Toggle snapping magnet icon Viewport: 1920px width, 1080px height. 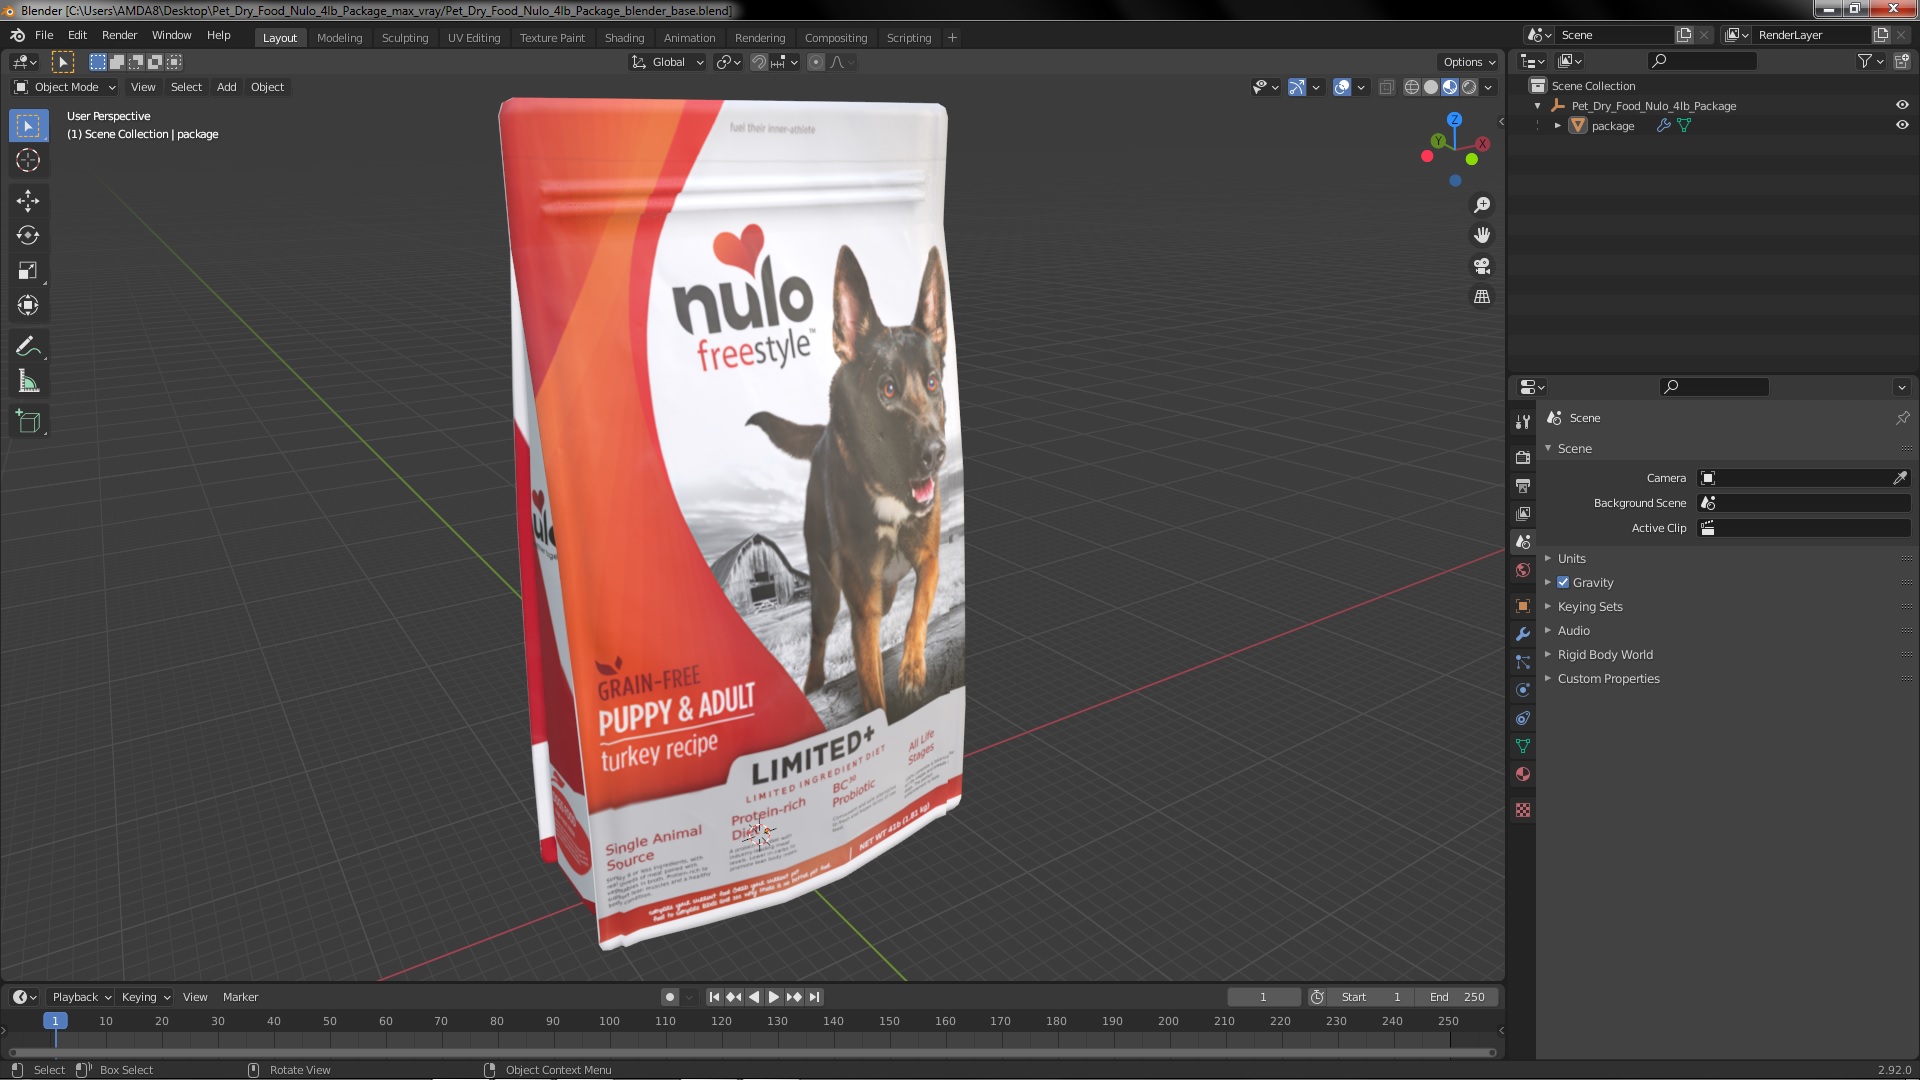tap(759, 62)
